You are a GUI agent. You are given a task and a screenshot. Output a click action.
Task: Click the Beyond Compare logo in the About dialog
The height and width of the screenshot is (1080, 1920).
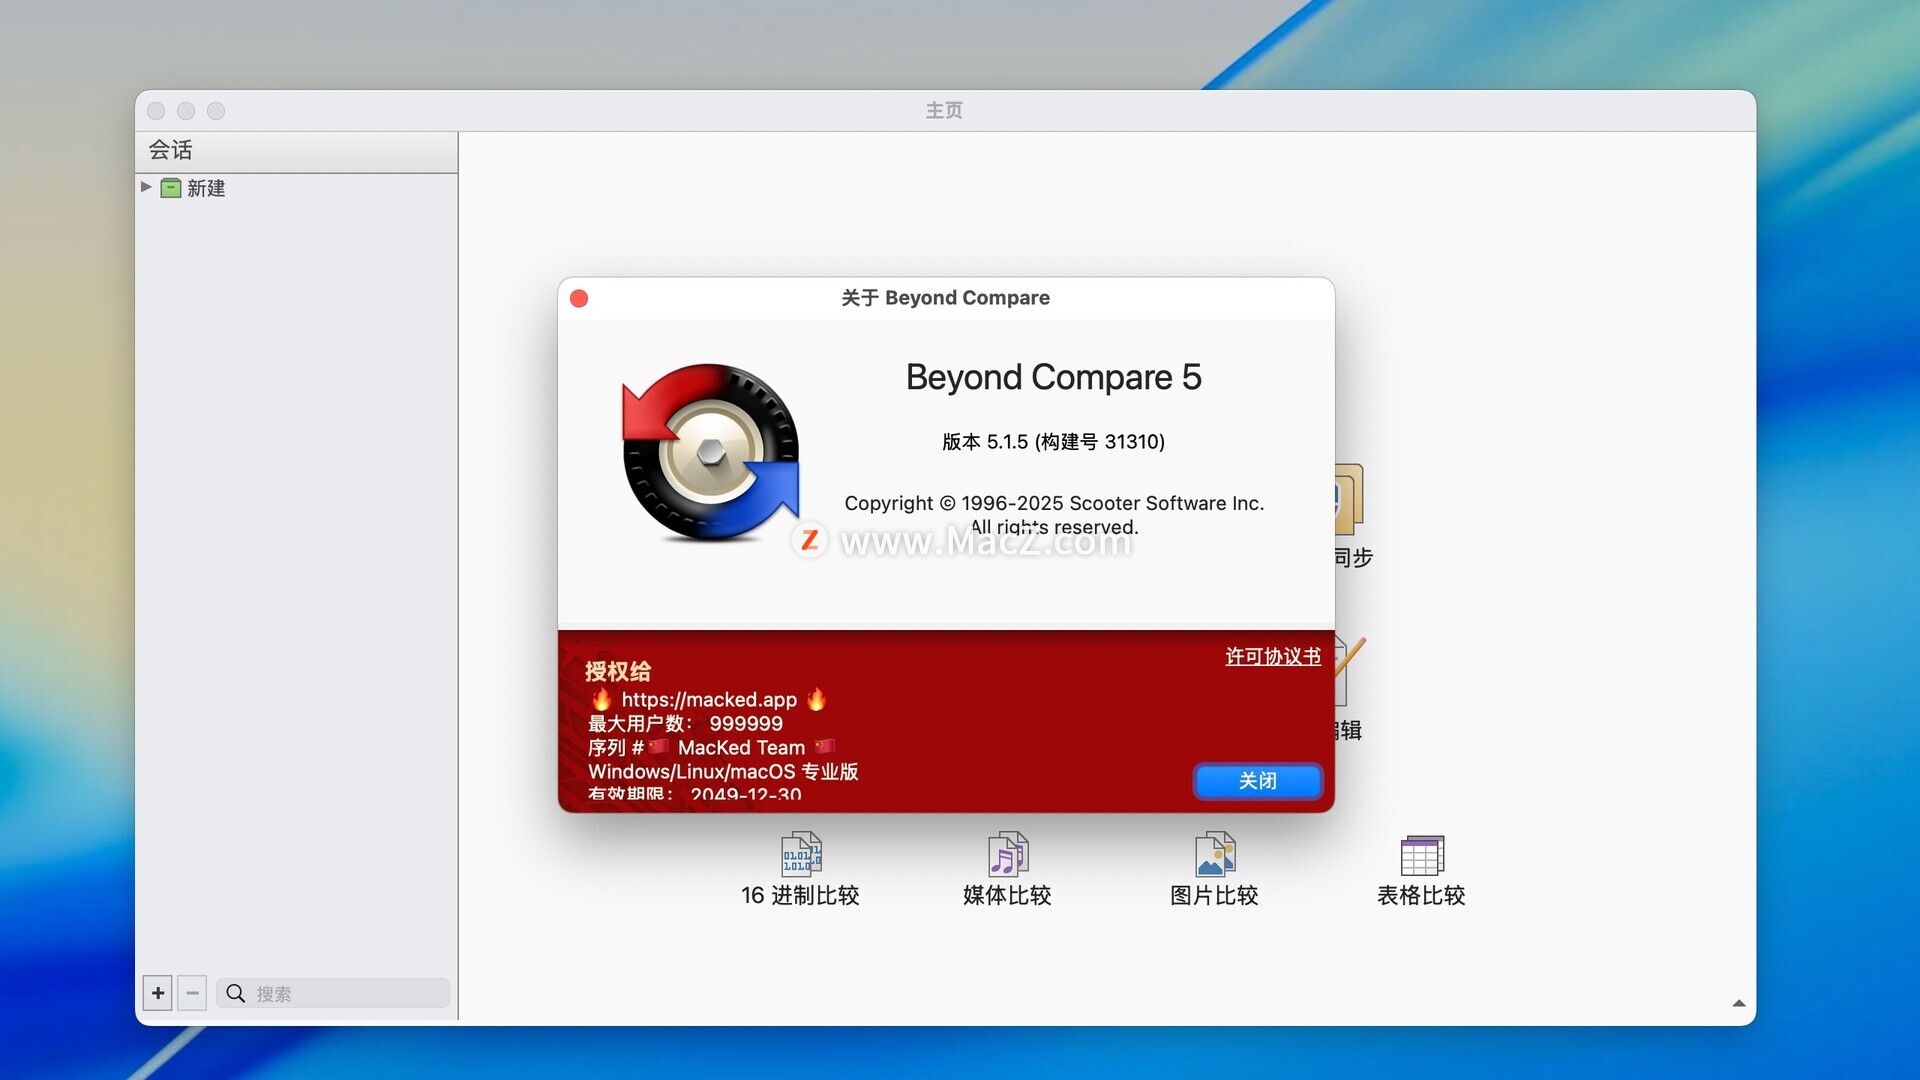coord(711,453)
